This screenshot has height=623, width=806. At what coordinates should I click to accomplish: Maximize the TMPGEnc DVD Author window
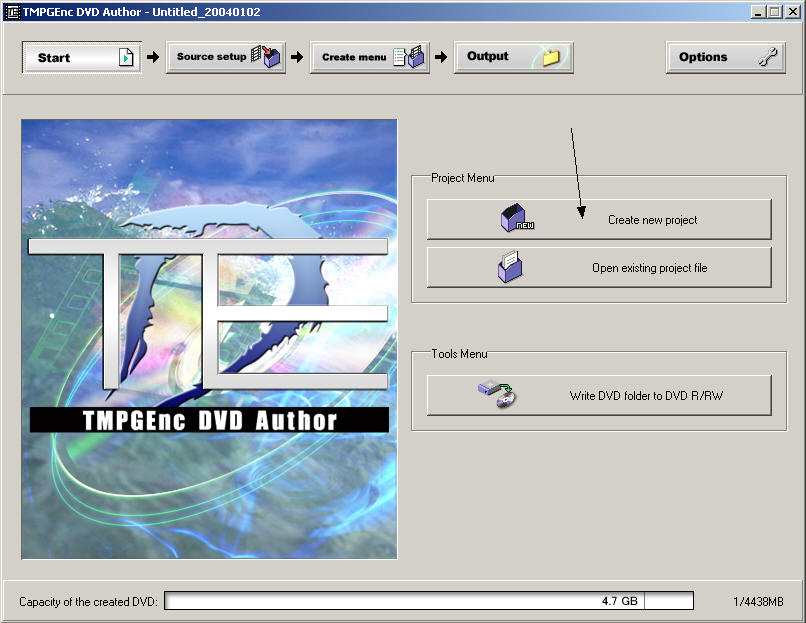[x=775, y=12]
